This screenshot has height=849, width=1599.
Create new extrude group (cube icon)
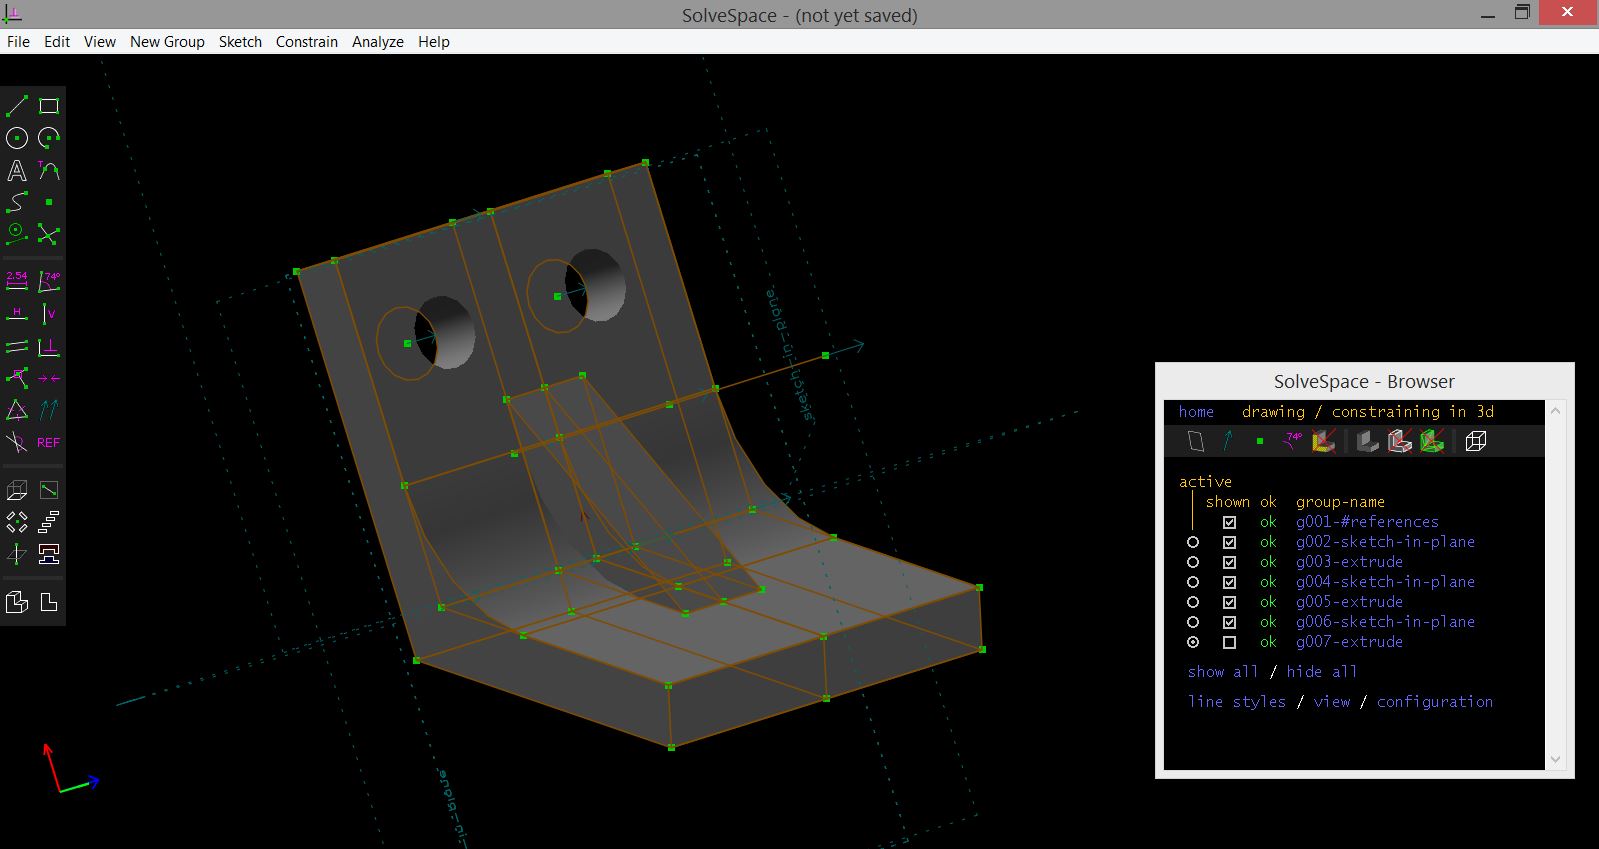(x=17, y=490)
